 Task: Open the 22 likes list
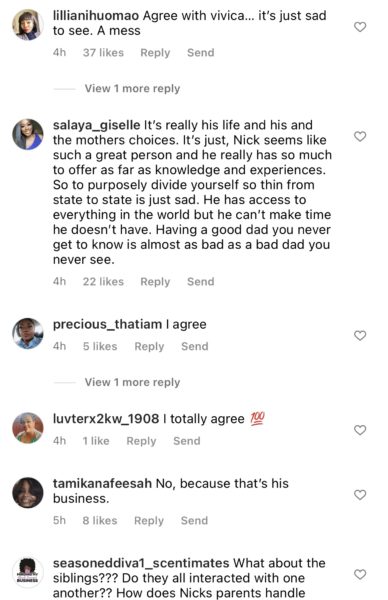[103, 282]
